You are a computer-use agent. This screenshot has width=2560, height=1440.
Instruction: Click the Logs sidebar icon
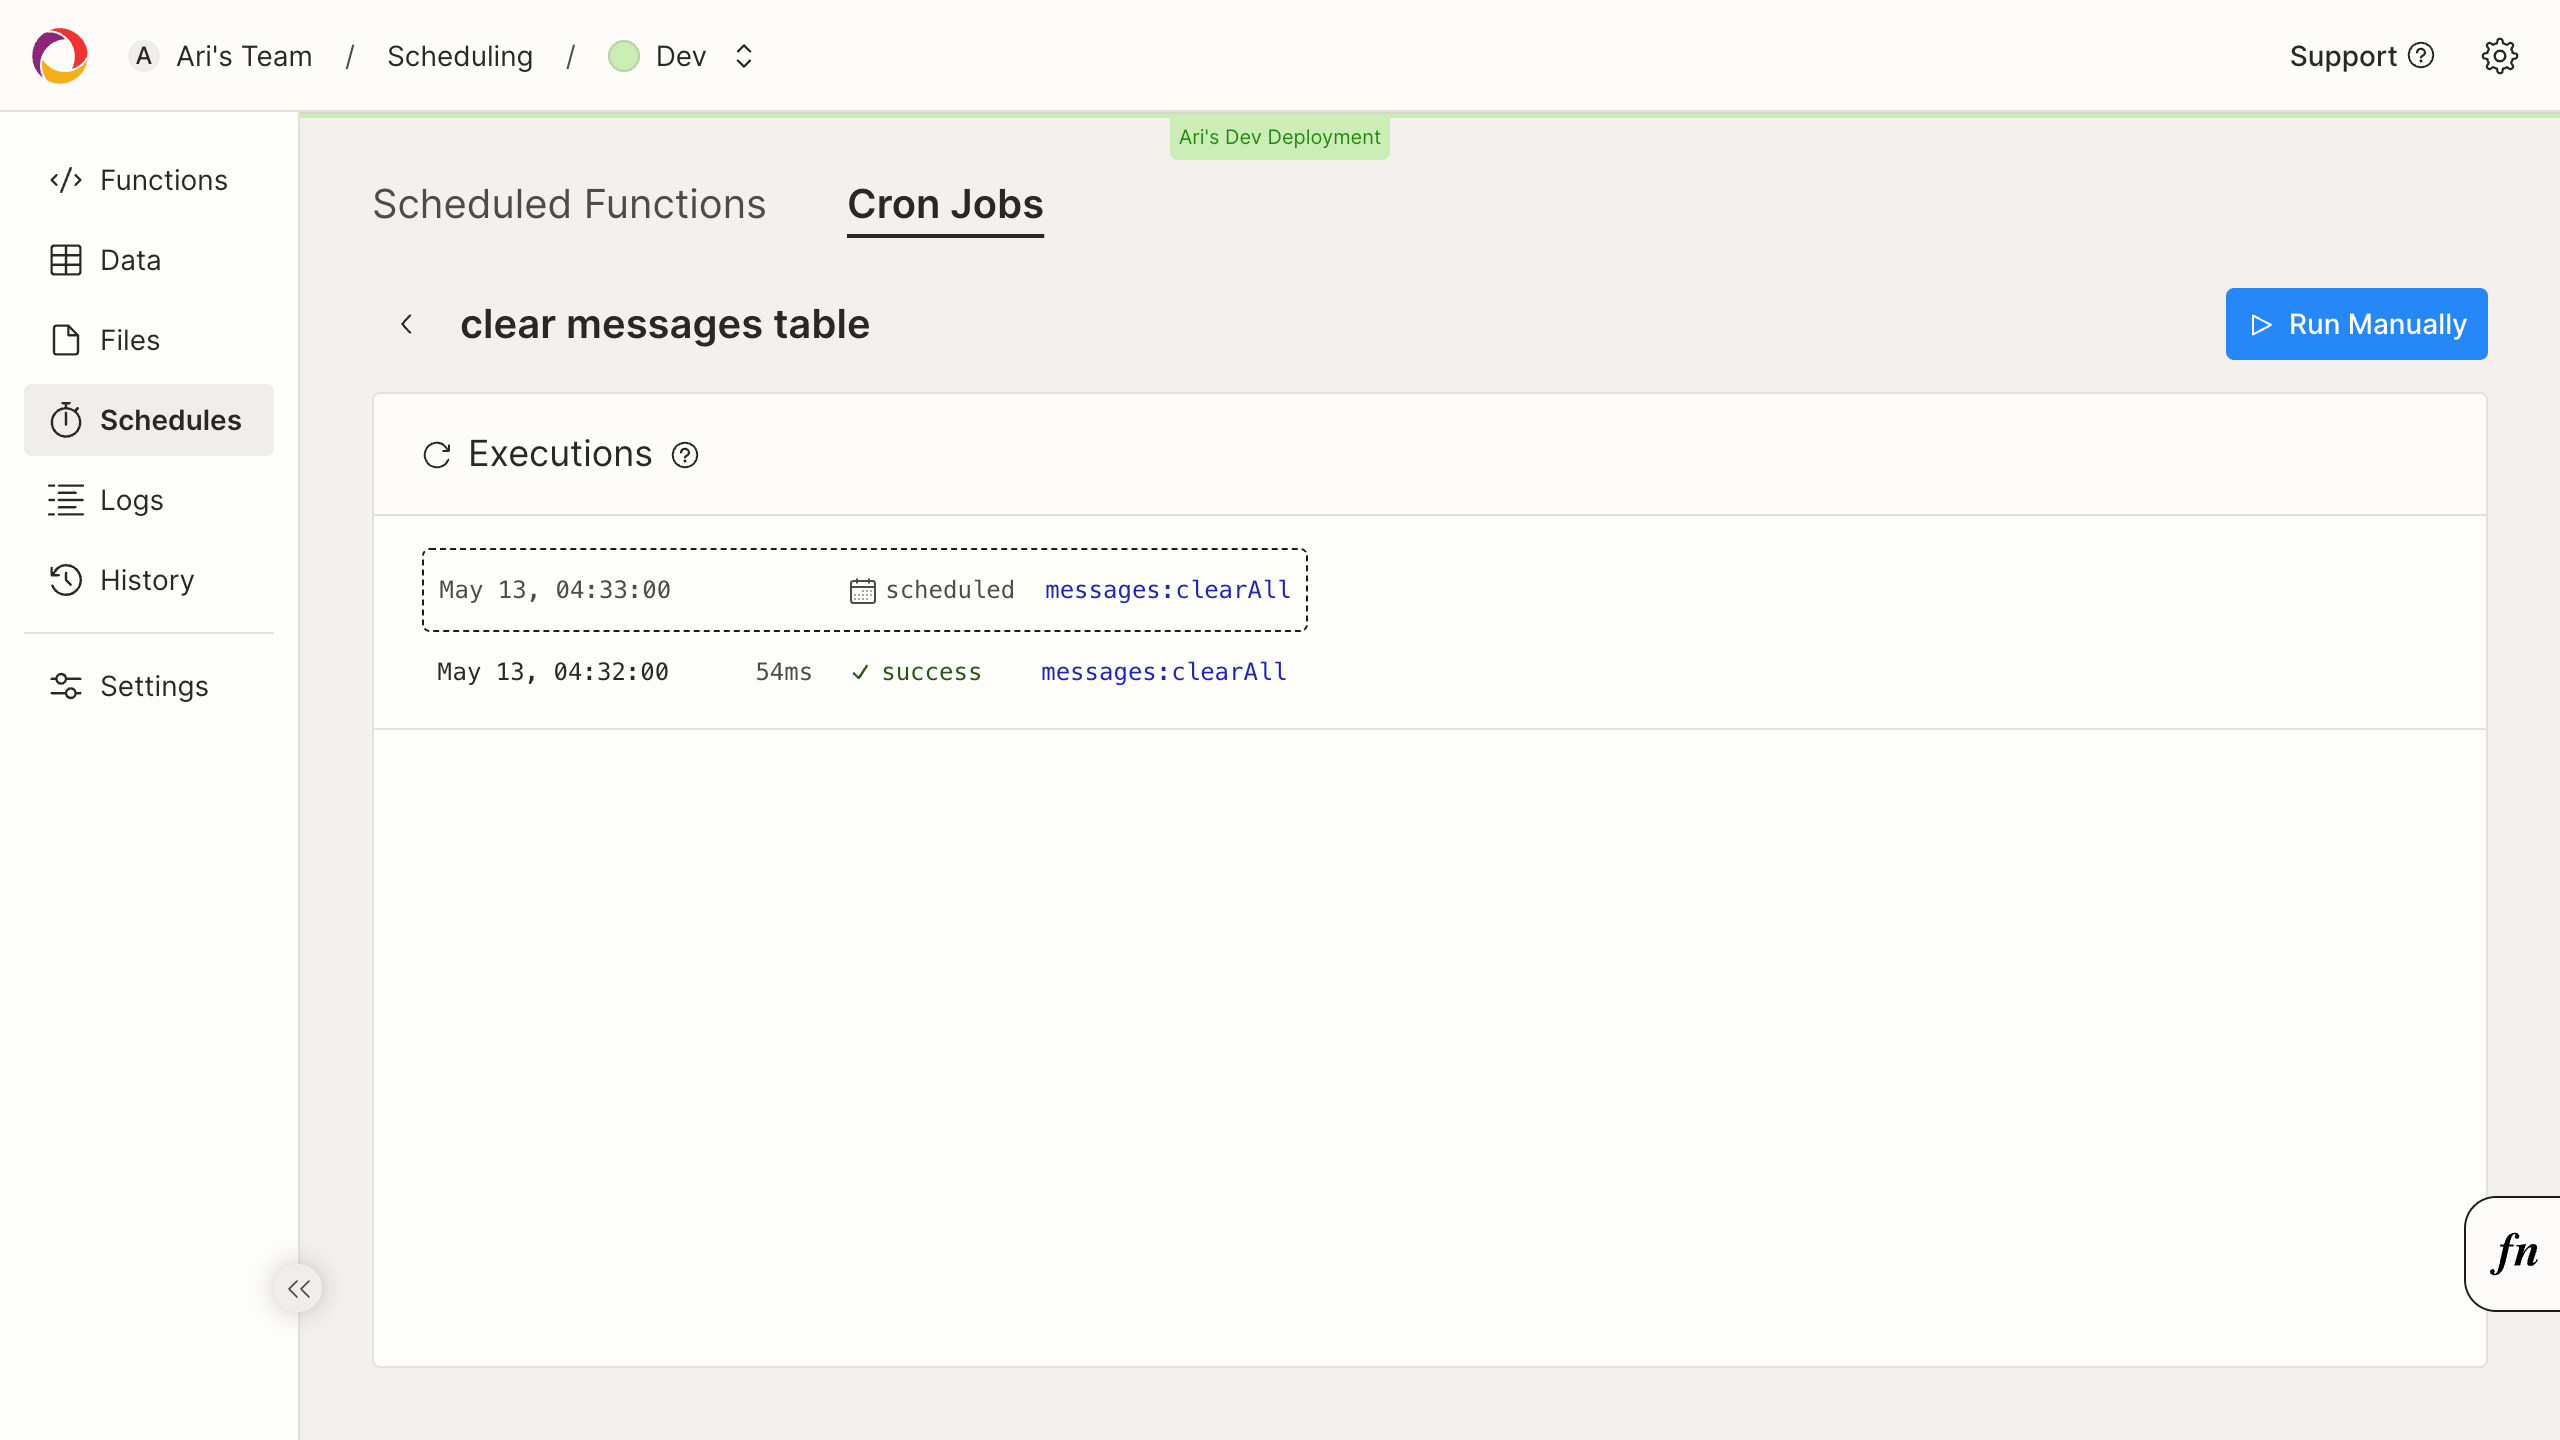click(x=65, y=501)
